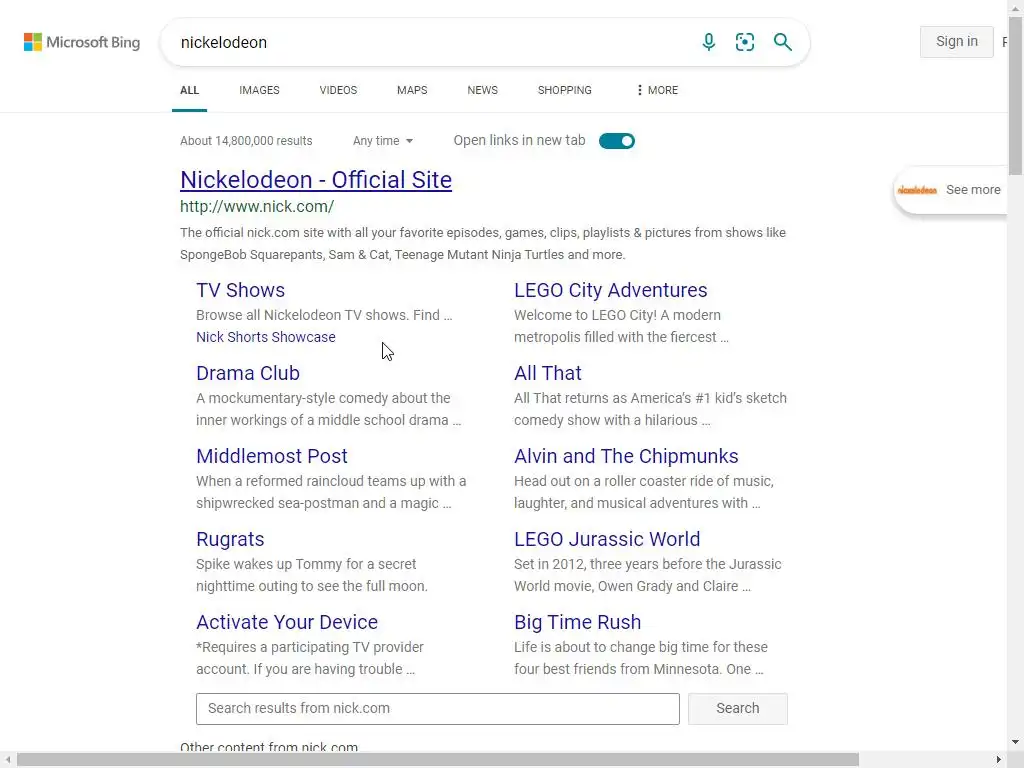Click 'Life is about to change' snippet
Image resolution: width=1024 pixels, height=768 pixels.
point(641,658)
